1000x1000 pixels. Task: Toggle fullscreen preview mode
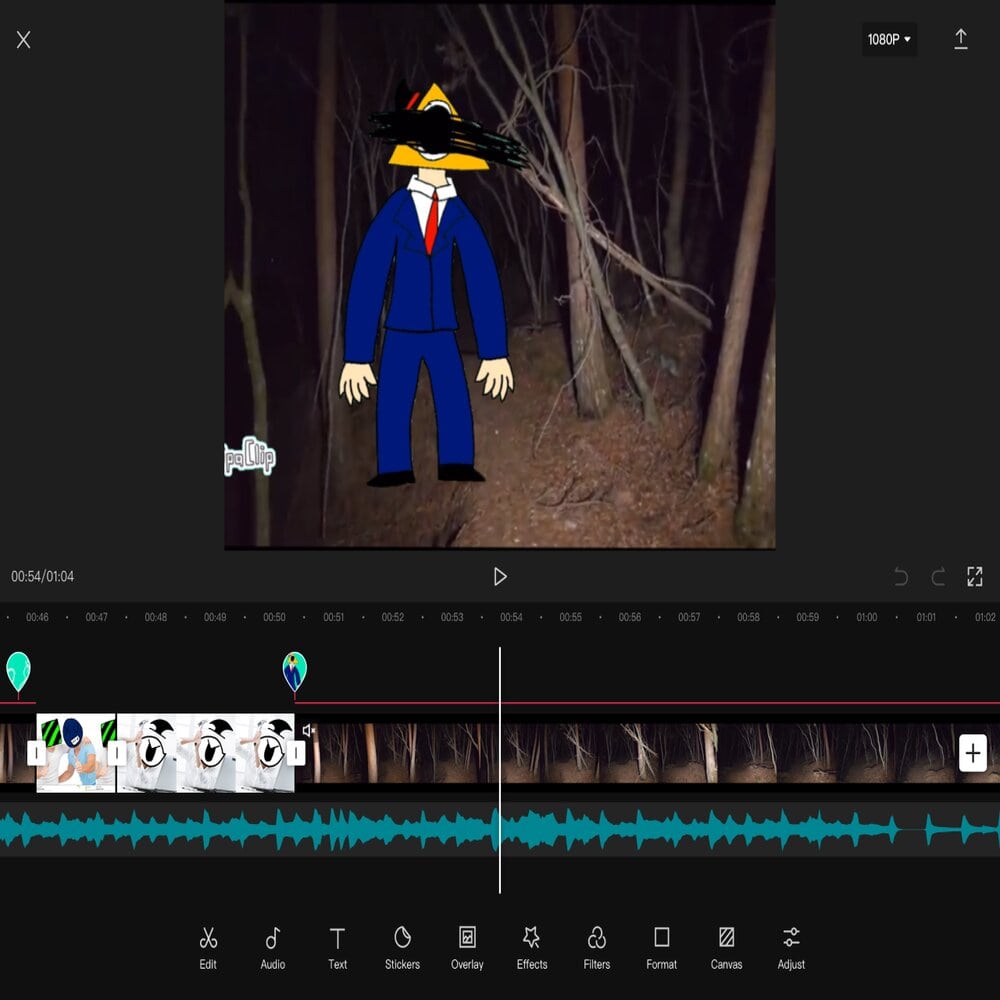(975, 577)
